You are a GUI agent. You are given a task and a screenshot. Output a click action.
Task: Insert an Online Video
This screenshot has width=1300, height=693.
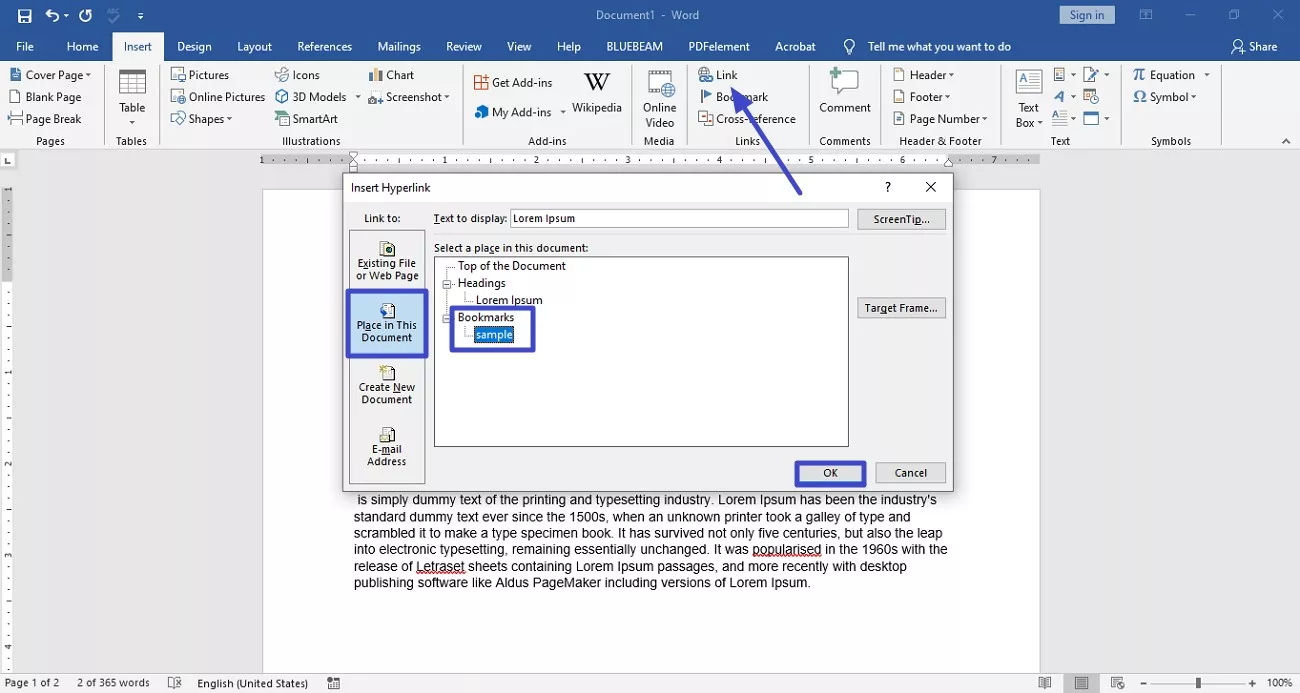click(659, 97)
